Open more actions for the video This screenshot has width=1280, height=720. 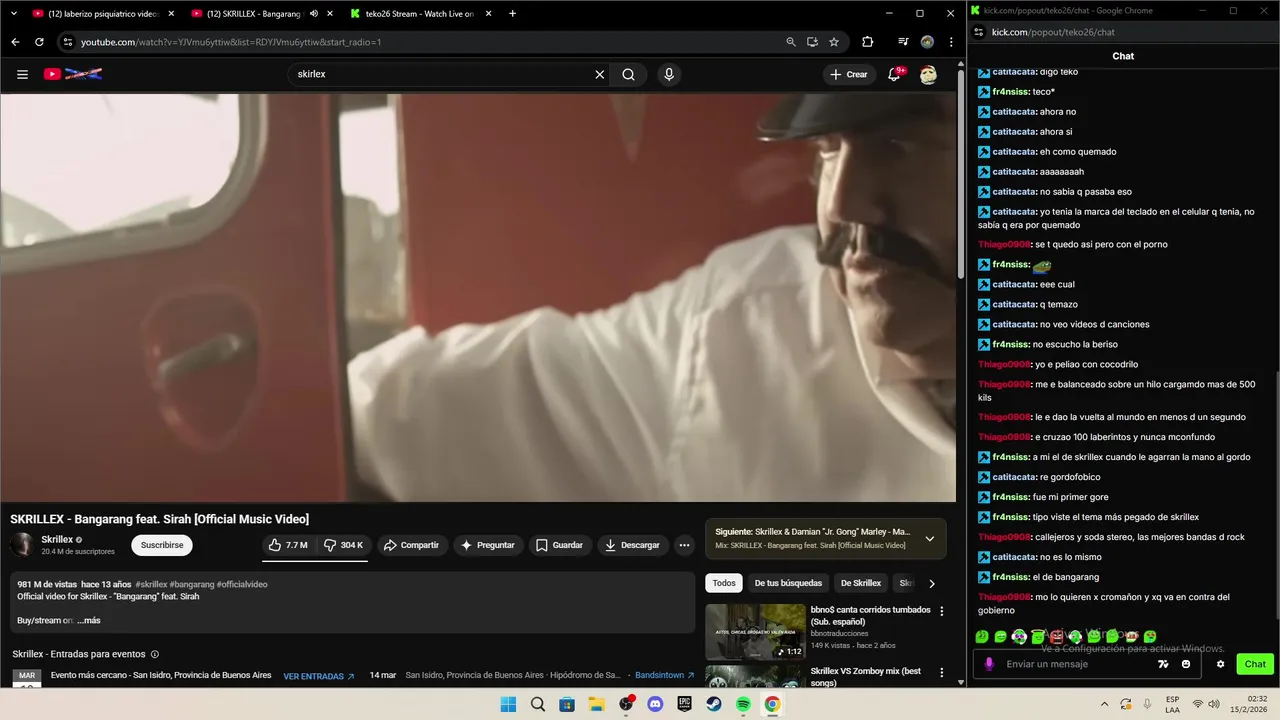click(684, 545)
